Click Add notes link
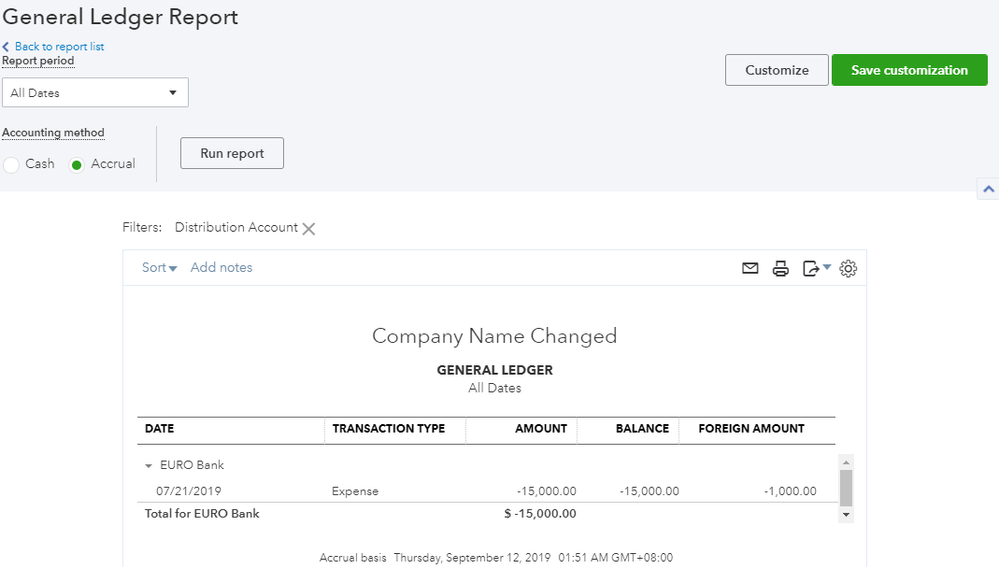This screenshot has width=999, height=567. point(221,268)
